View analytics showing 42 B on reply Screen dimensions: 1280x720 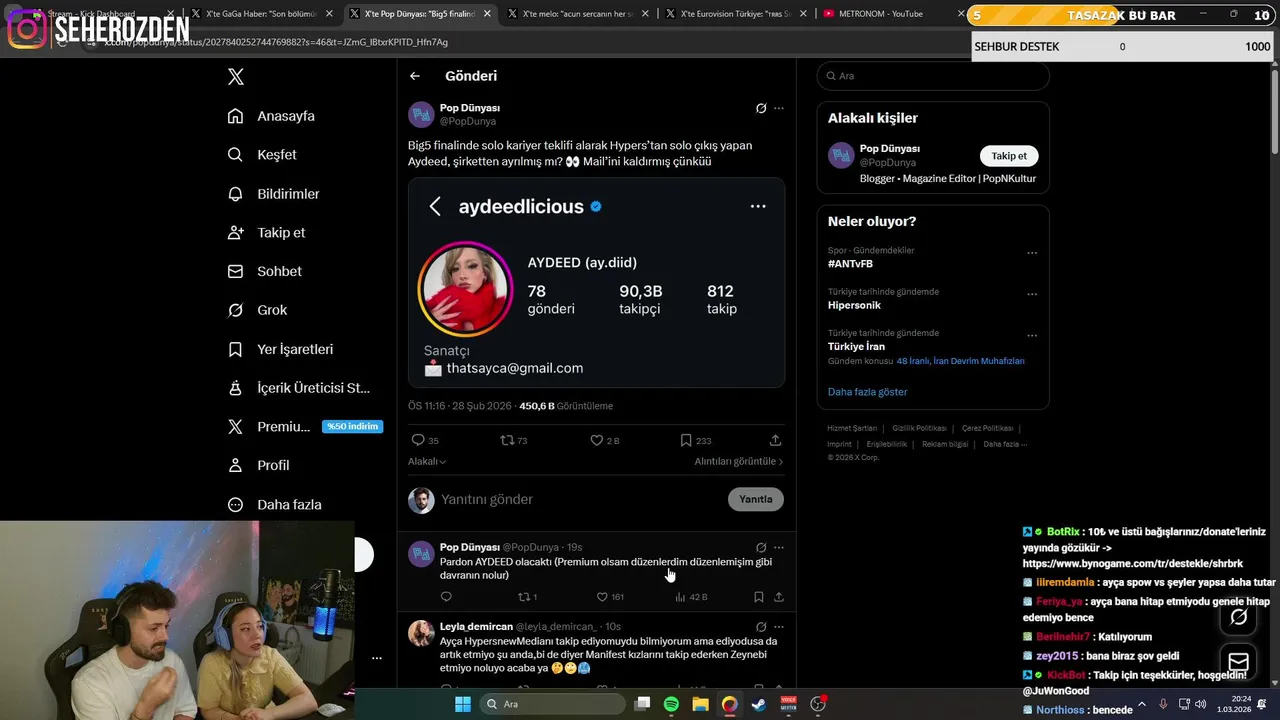coord(691,597)
